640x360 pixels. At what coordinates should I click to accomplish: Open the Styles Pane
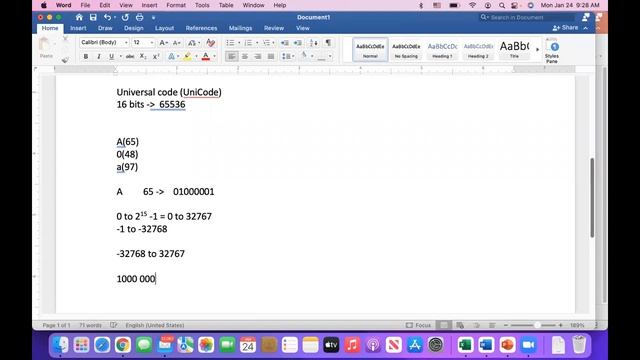point(552,51)
